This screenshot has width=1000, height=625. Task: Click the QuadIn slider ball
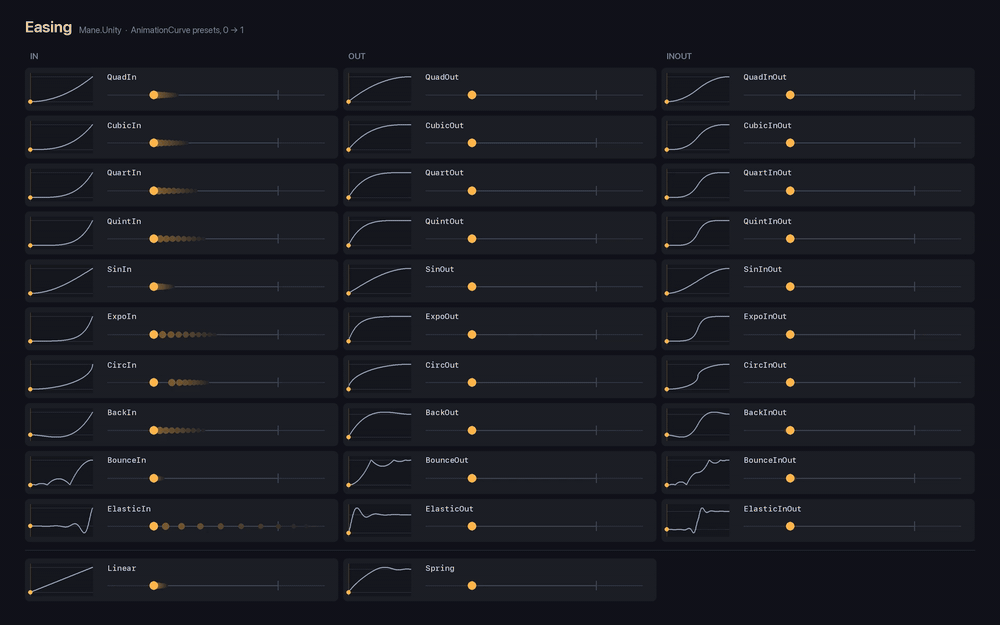click(154, 95)
